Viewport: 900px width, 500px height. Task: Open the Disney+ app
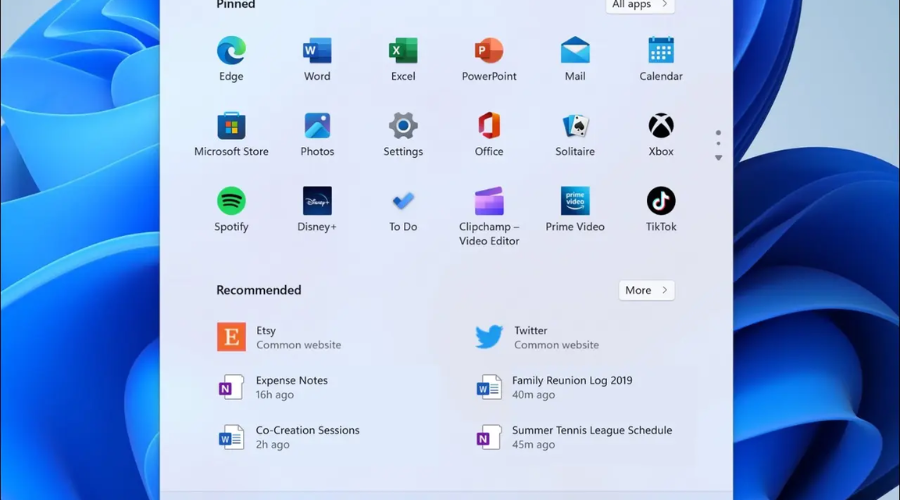(x=317, y=201)
